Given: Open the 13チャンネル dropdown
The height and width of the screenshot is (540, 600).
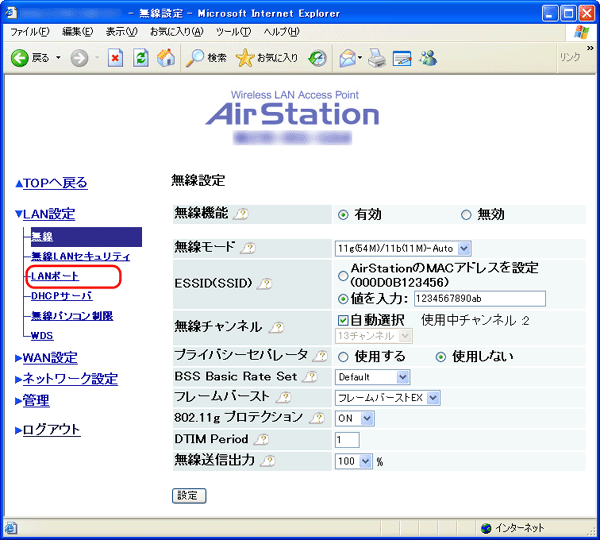Looking at the screenshot, I should (374, 336).
